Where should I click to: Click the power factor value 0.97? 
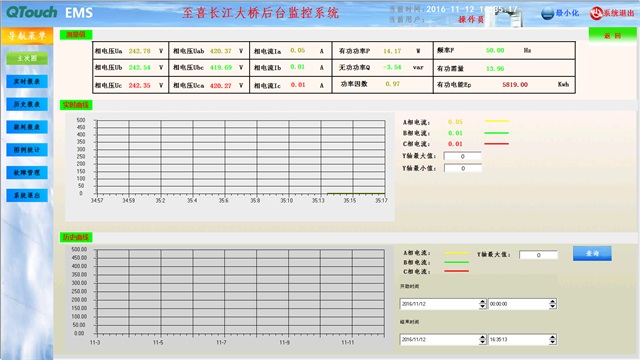[x=392, y=84]
